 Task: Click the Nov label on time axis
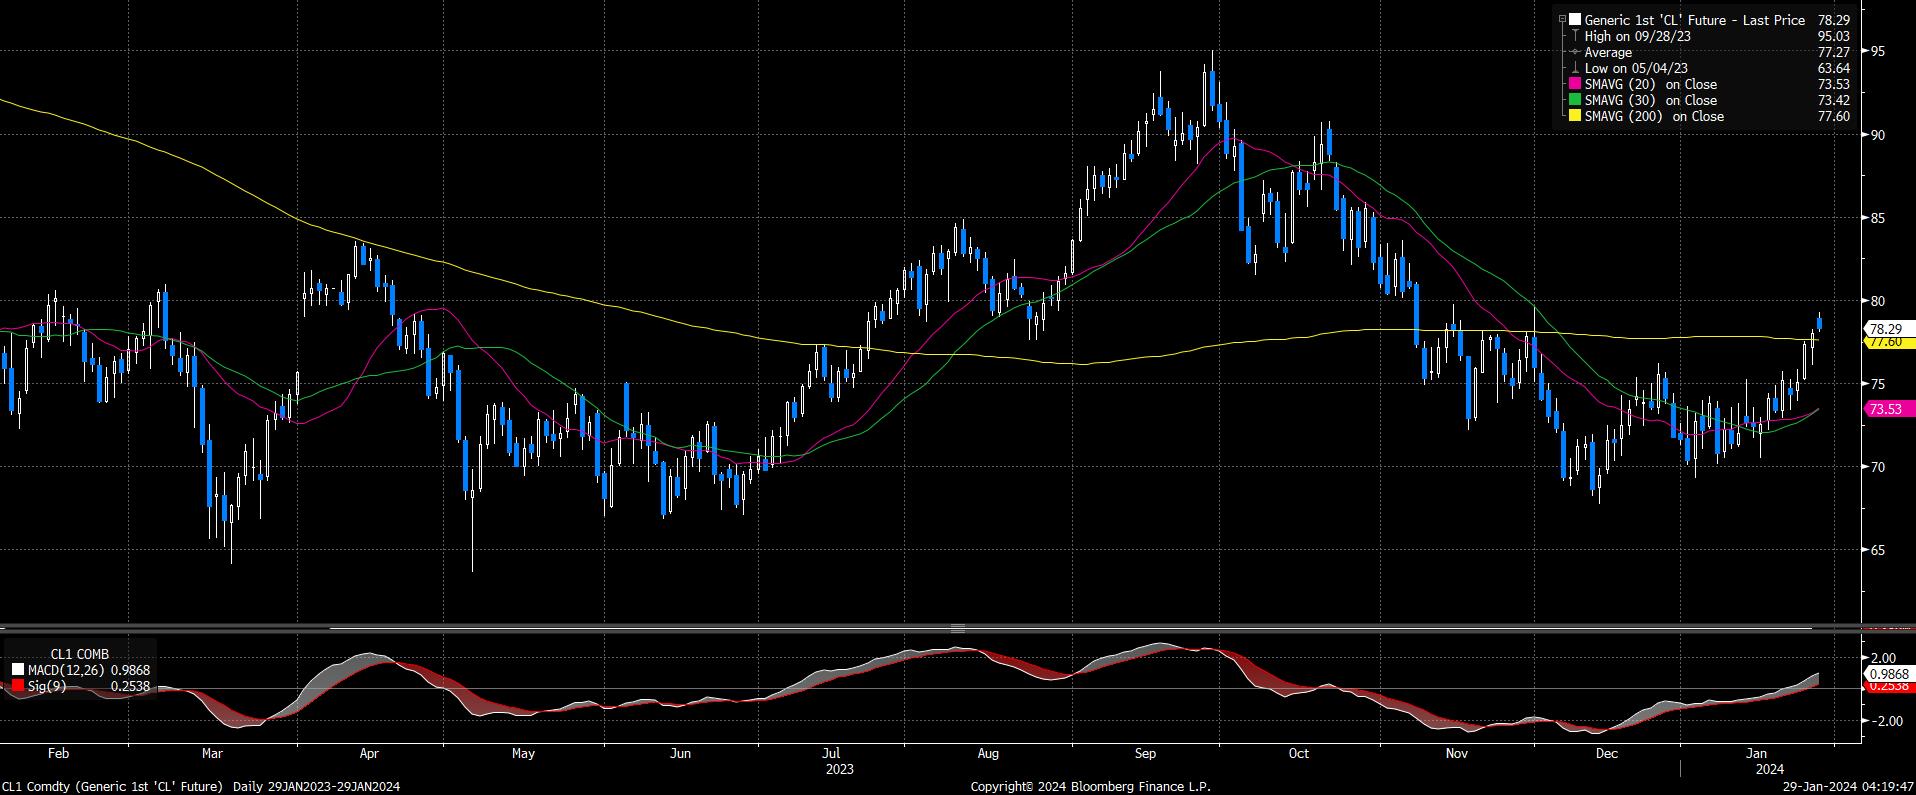(1456, 753)
